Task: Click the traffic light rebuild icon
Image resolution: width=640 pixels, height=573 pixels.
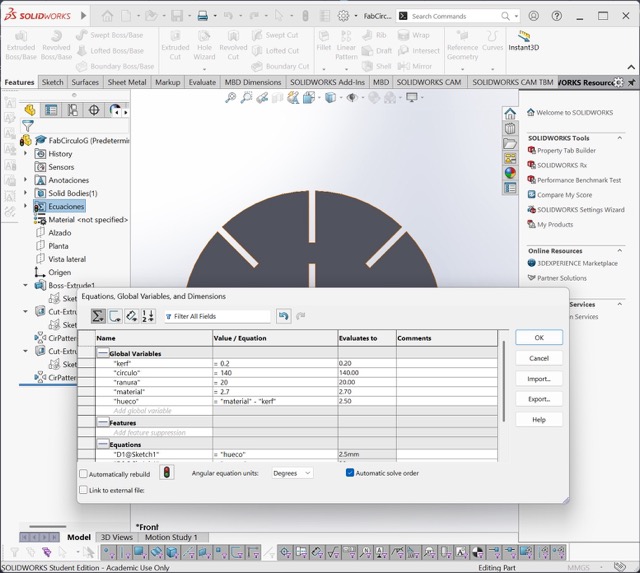Action: pyautogui.click(x=167, y=473)
